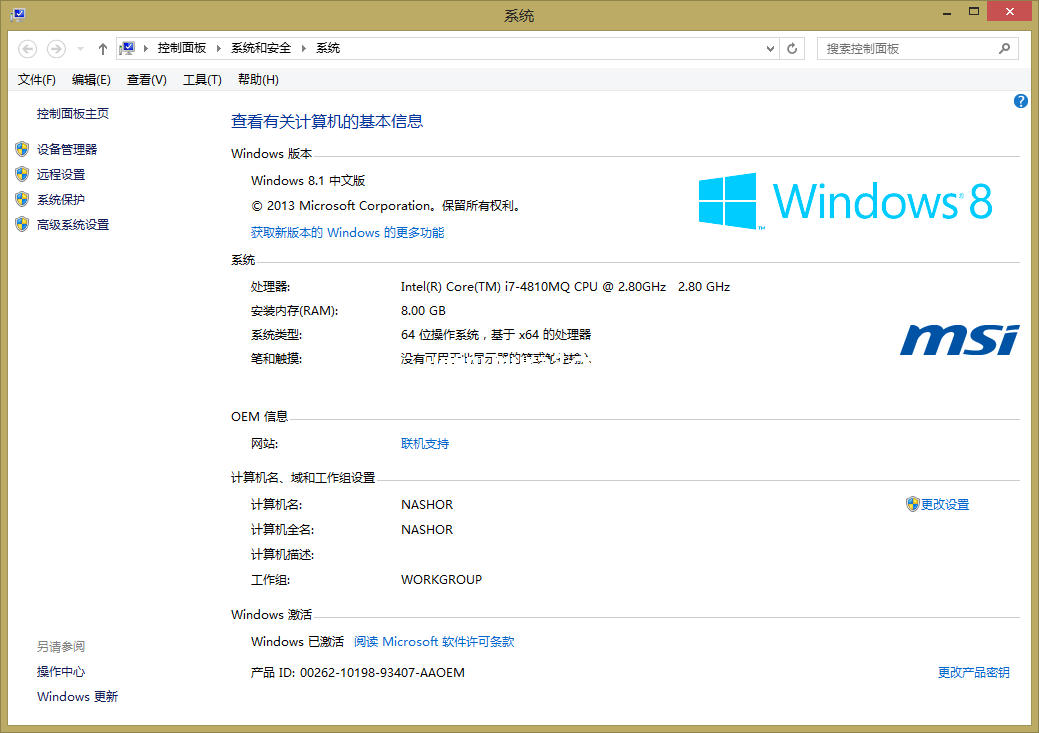Open the 编辑(E) menu
1039x733 pixels.
point(91,80)
